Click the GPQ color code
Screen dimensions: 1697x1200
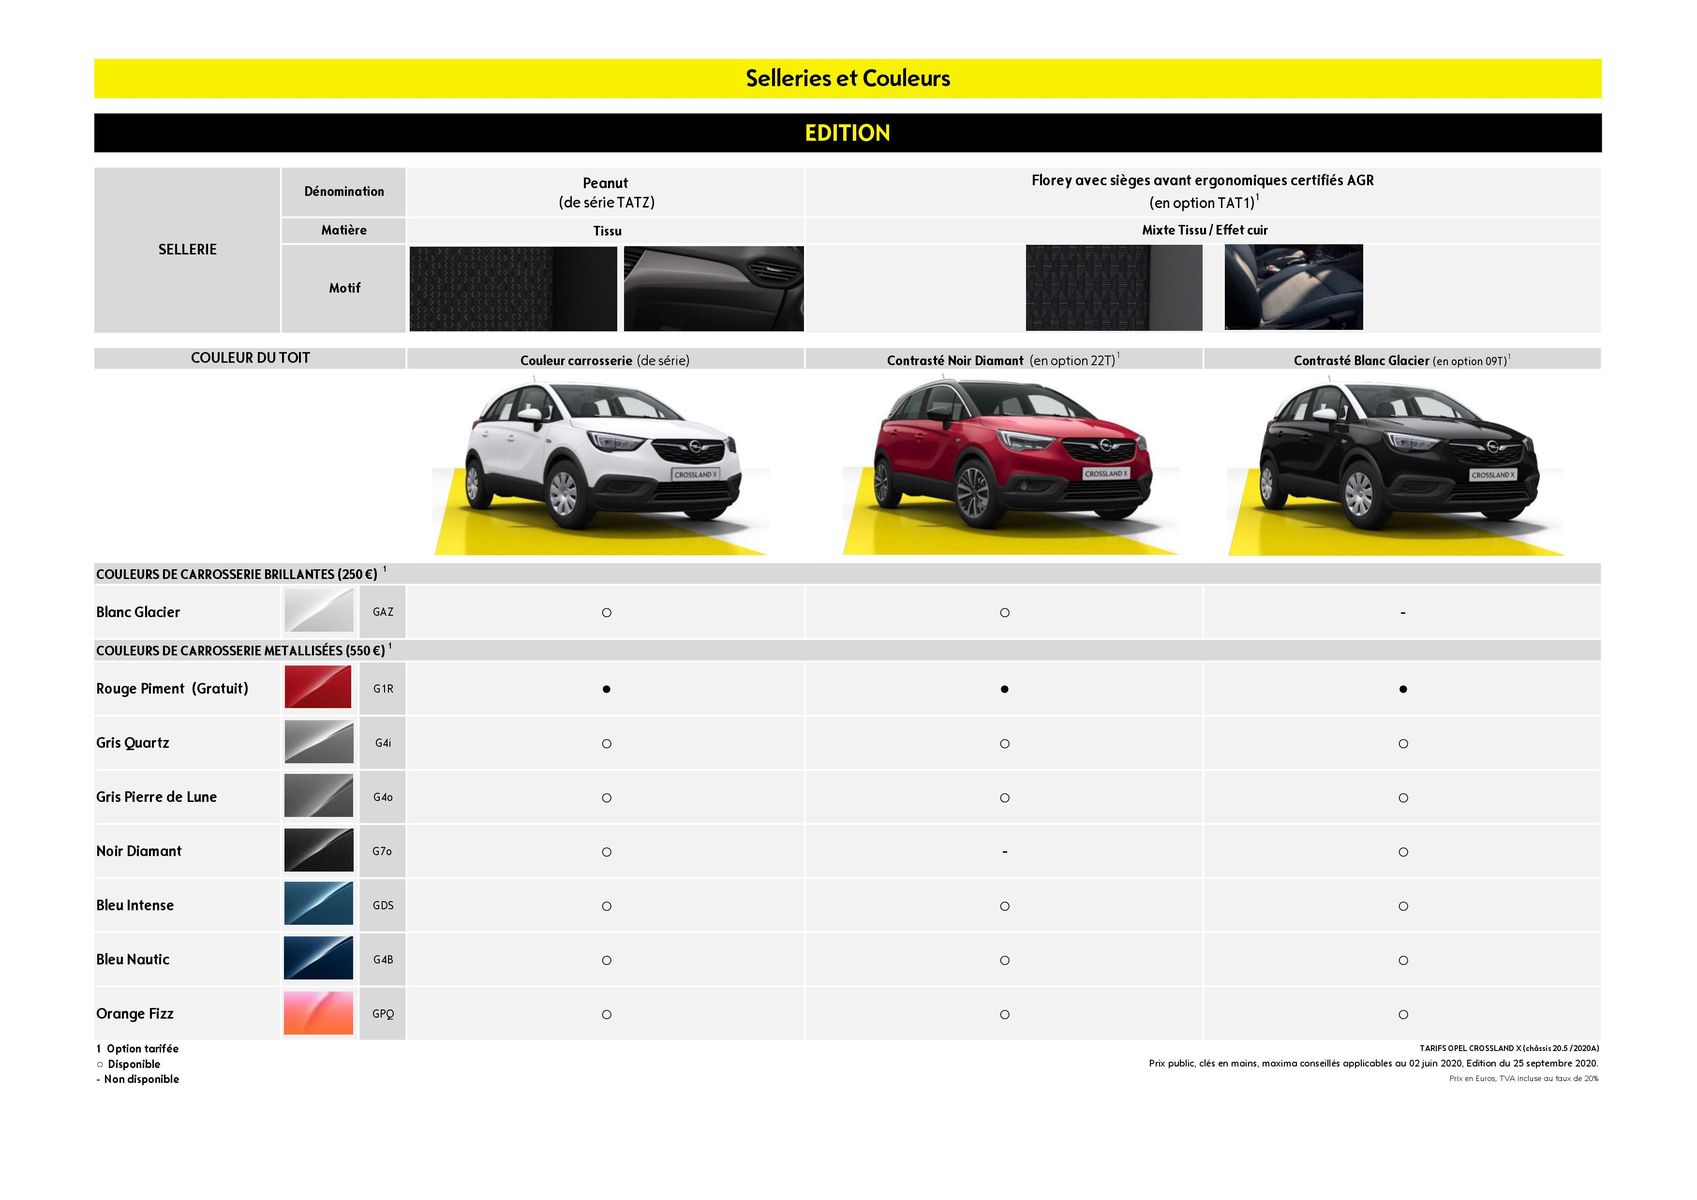click(383, 1013)
